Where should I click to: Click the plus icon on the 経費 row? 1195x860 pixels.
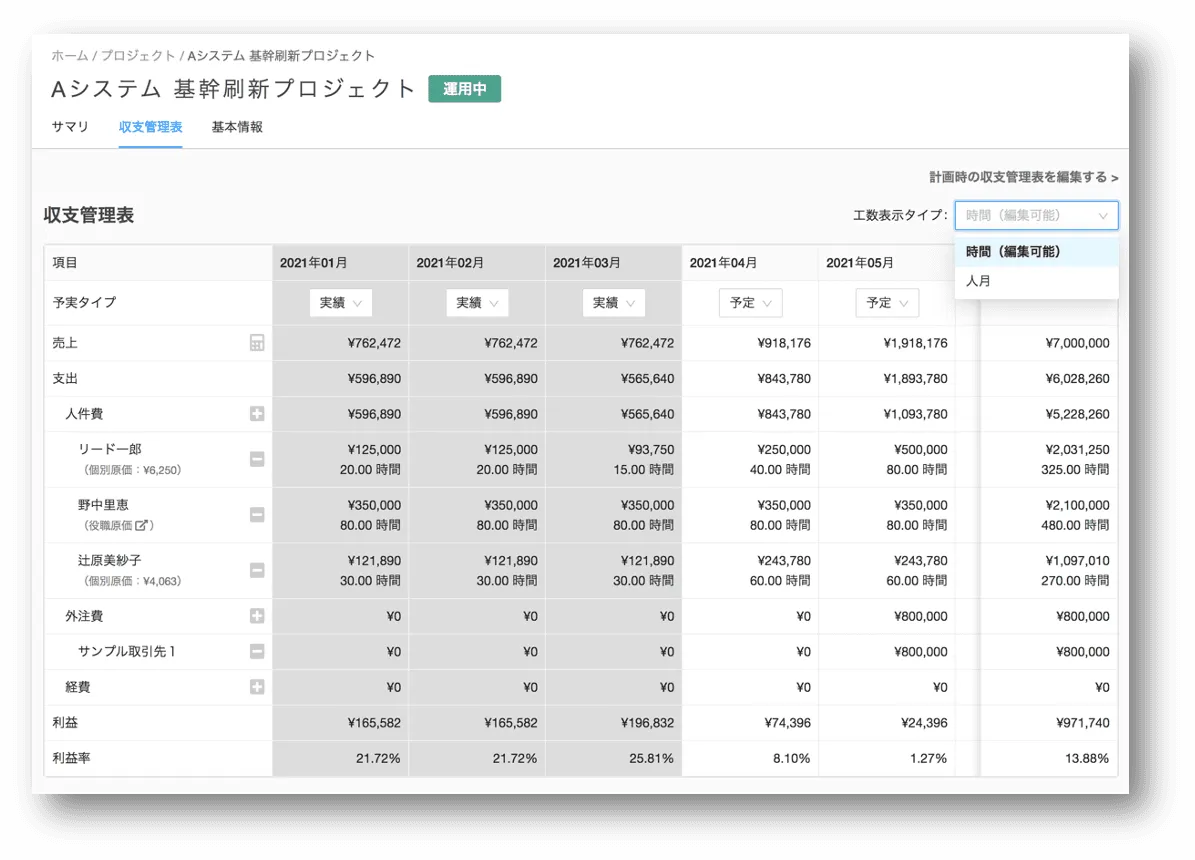coord(259,687)
